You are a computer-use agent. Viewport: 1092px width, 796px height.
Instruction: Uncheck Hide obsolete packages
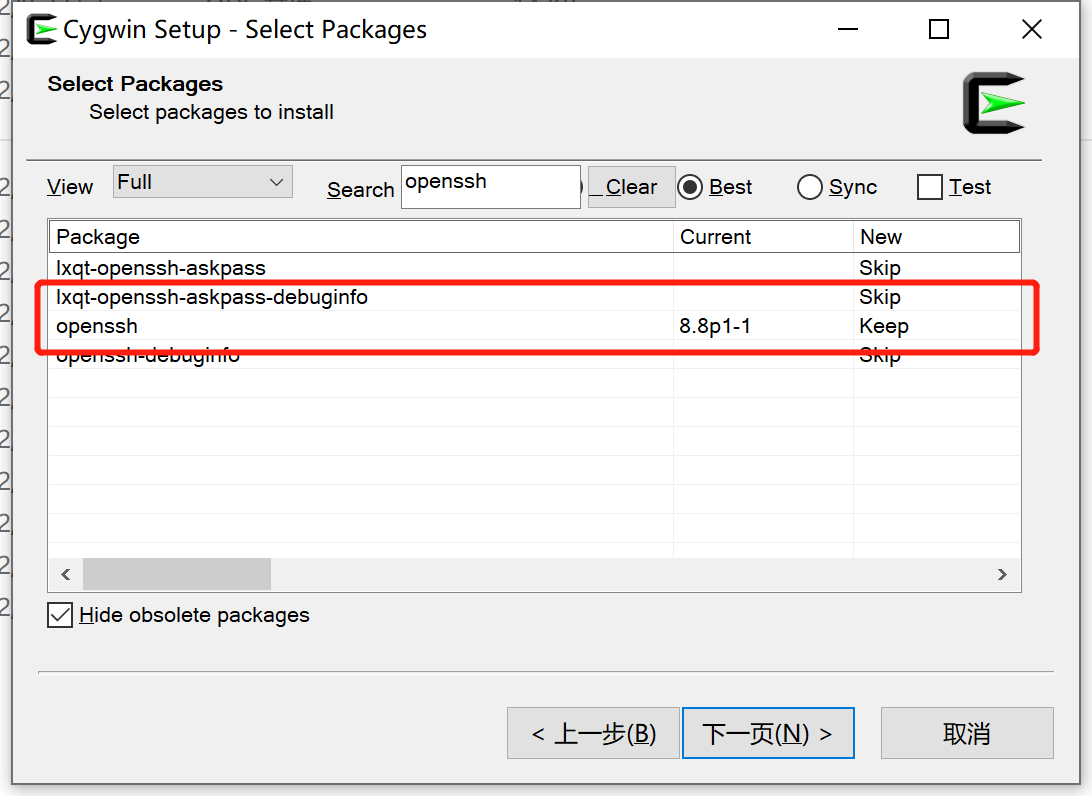(61, 615)
